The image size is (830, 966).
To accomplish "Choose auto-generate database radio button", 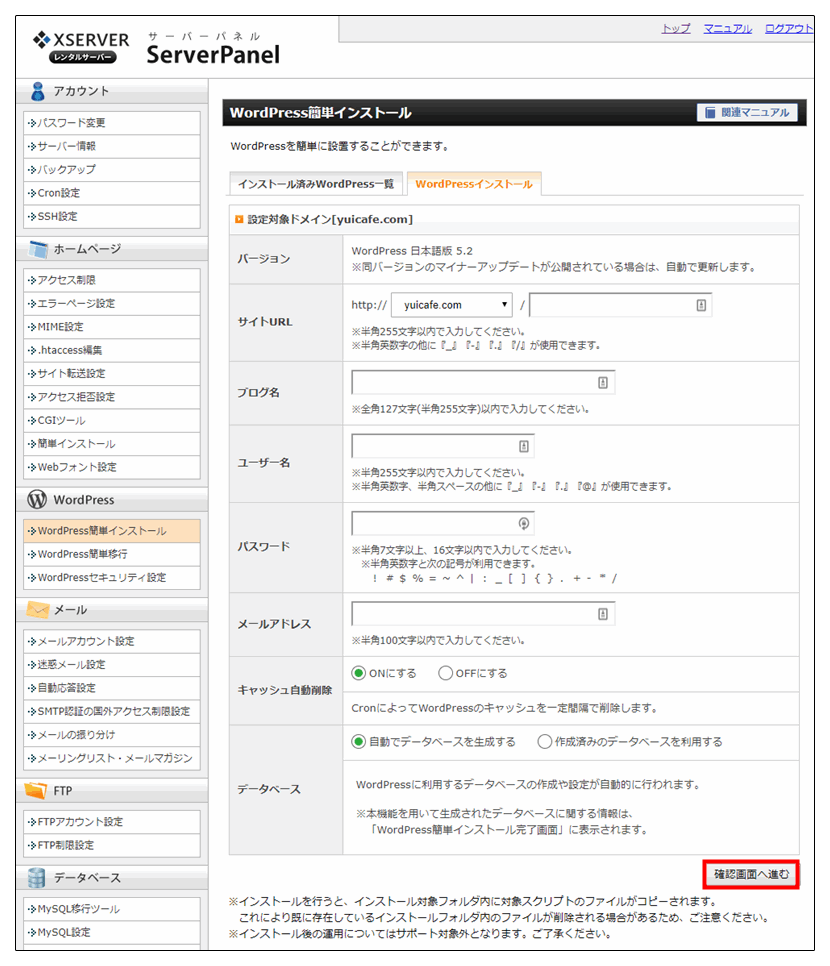I will (x=359, y=742).
